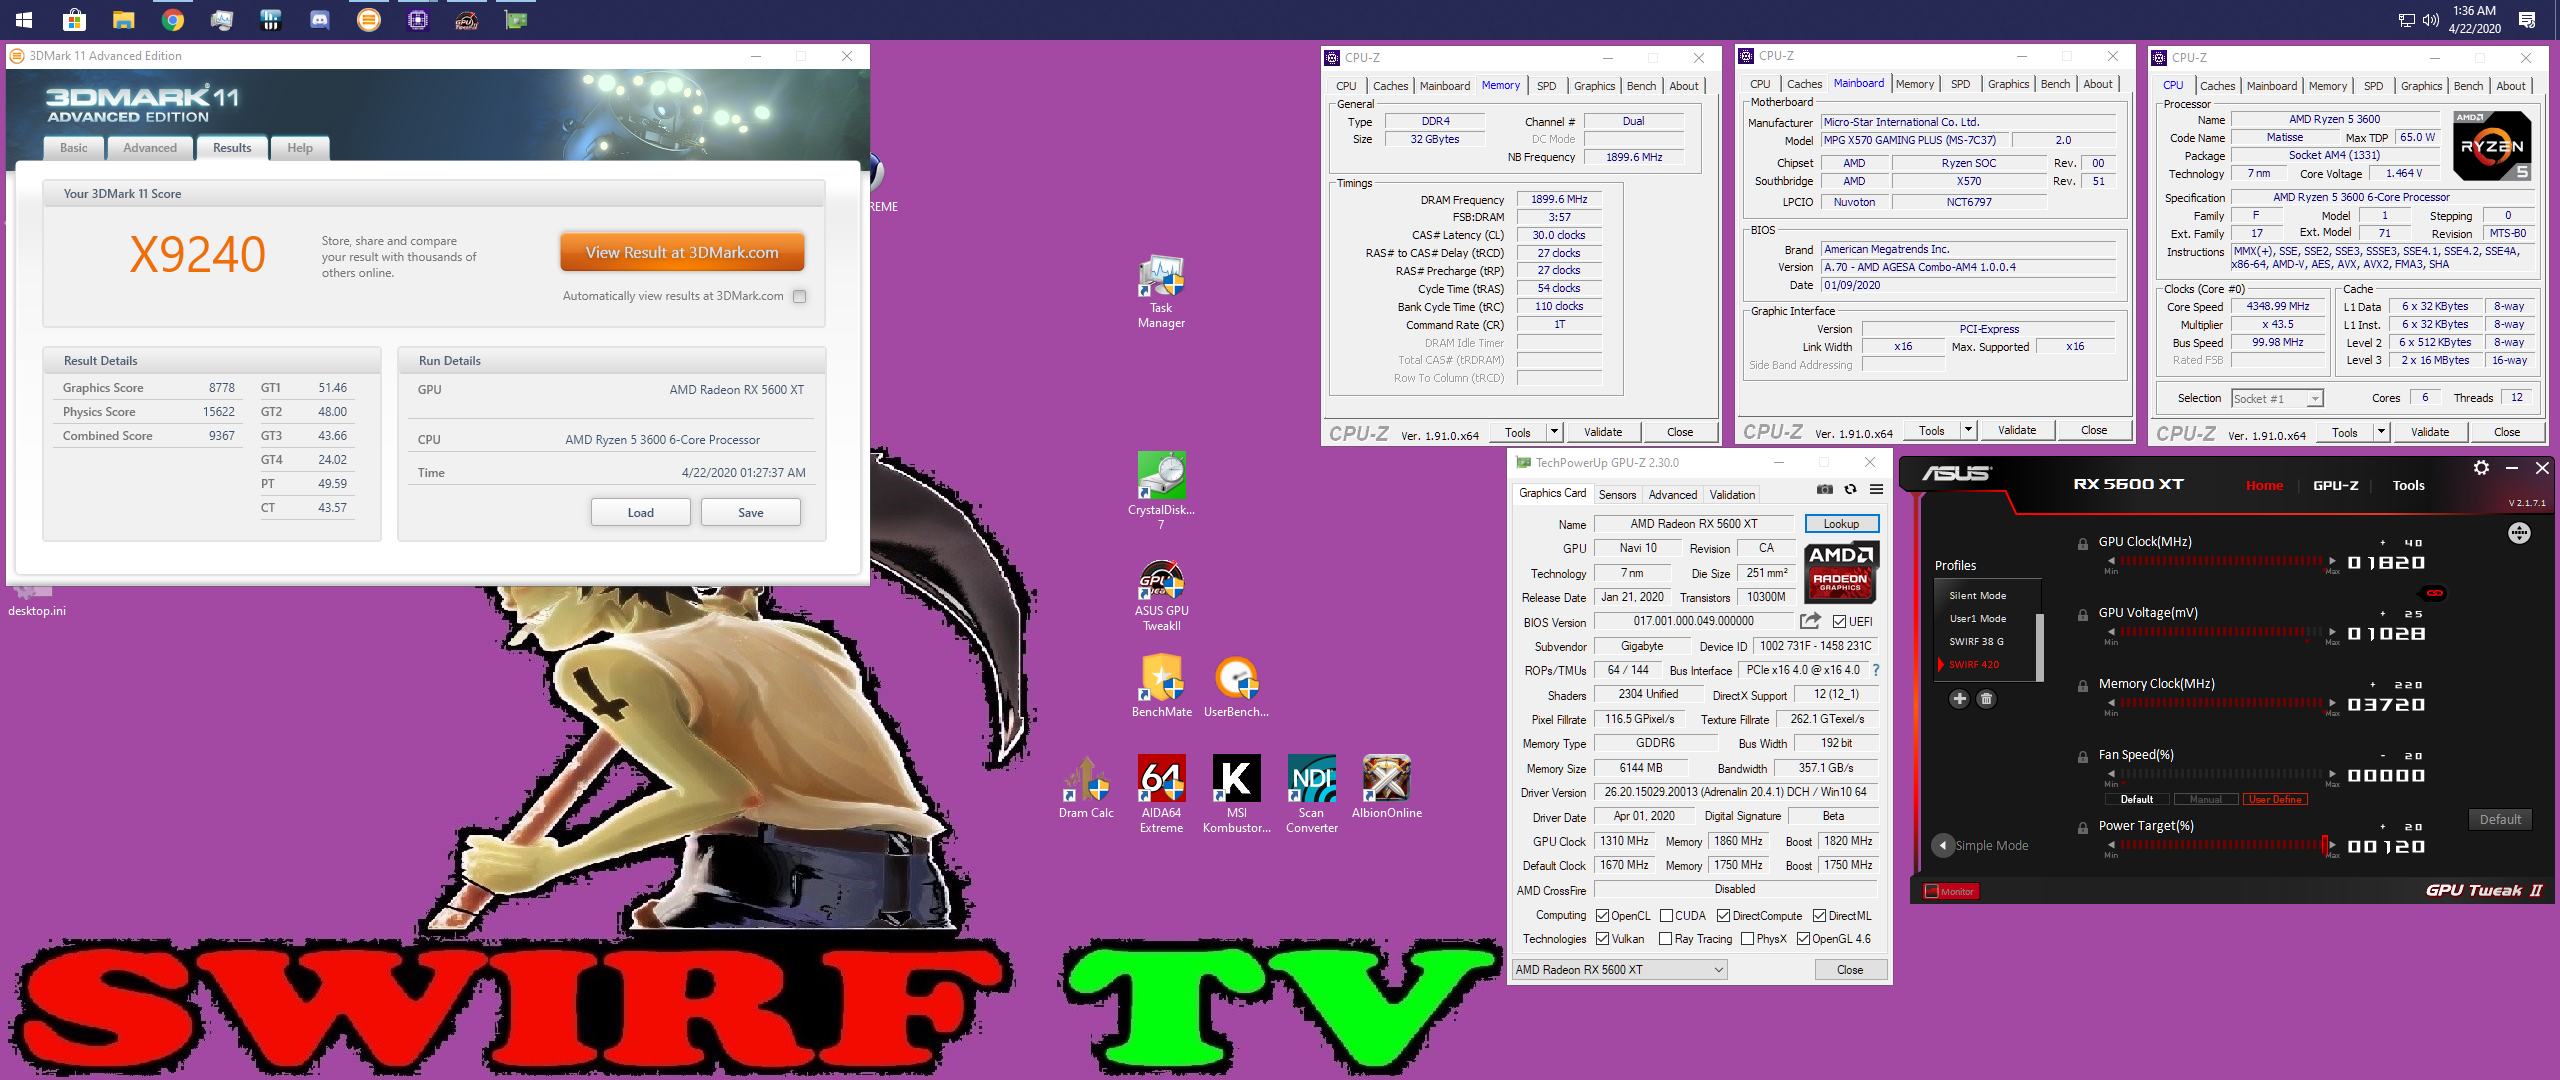Click the lock icon beside Power Target(%)
The height and width of the screenshot is (1080, 2560).
tap(2083, 828)
